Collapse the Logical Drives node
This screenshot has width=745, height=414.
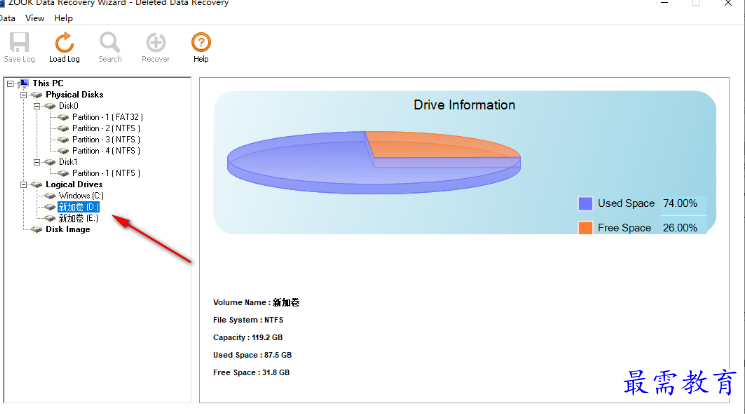coord(23,184)
